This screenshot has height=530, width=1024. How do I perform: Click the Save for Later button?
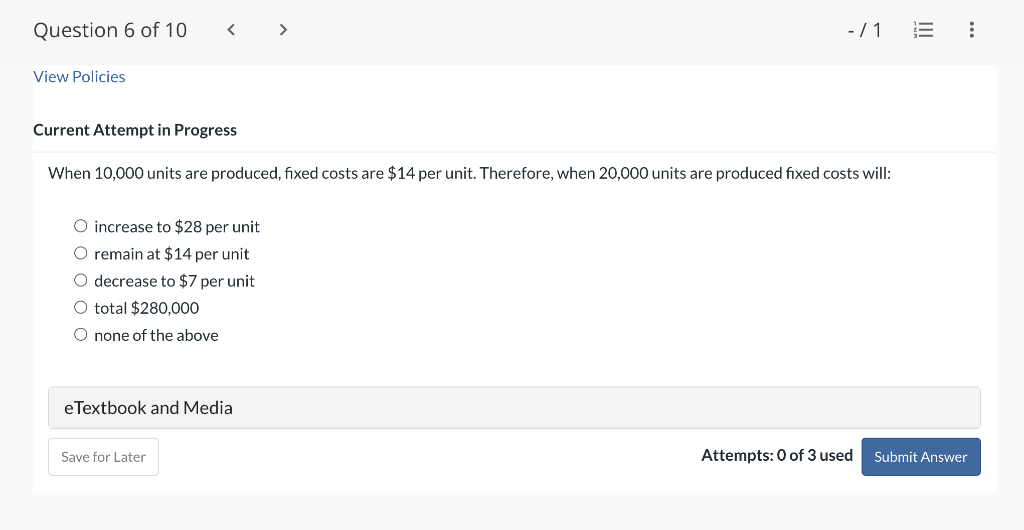click(x=103, y=457)
